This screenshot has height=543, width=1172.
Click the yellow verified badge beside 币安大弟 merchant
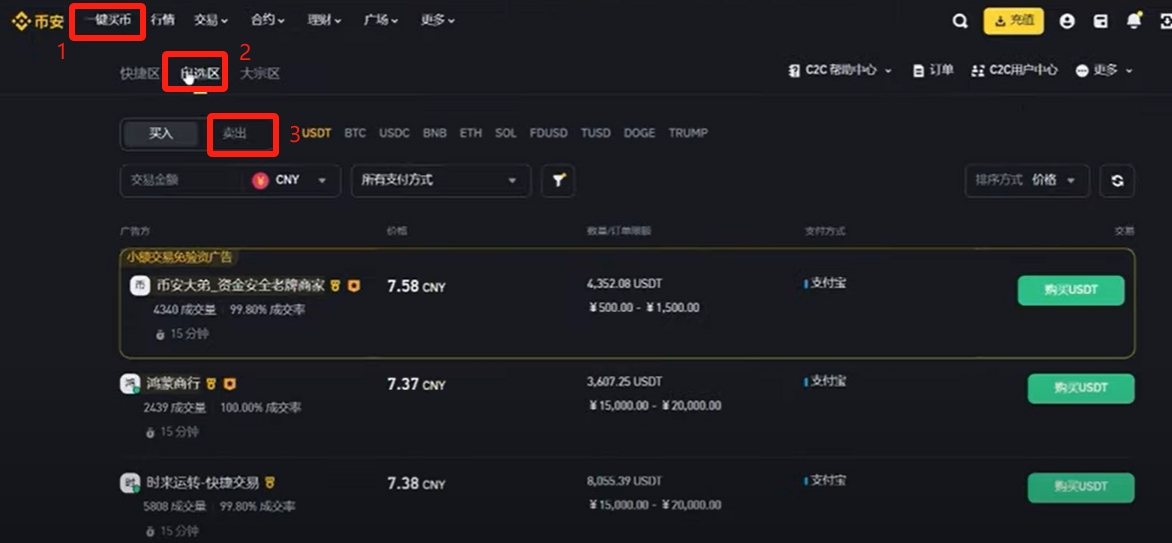pyautogui.click(x=336, y=286)
